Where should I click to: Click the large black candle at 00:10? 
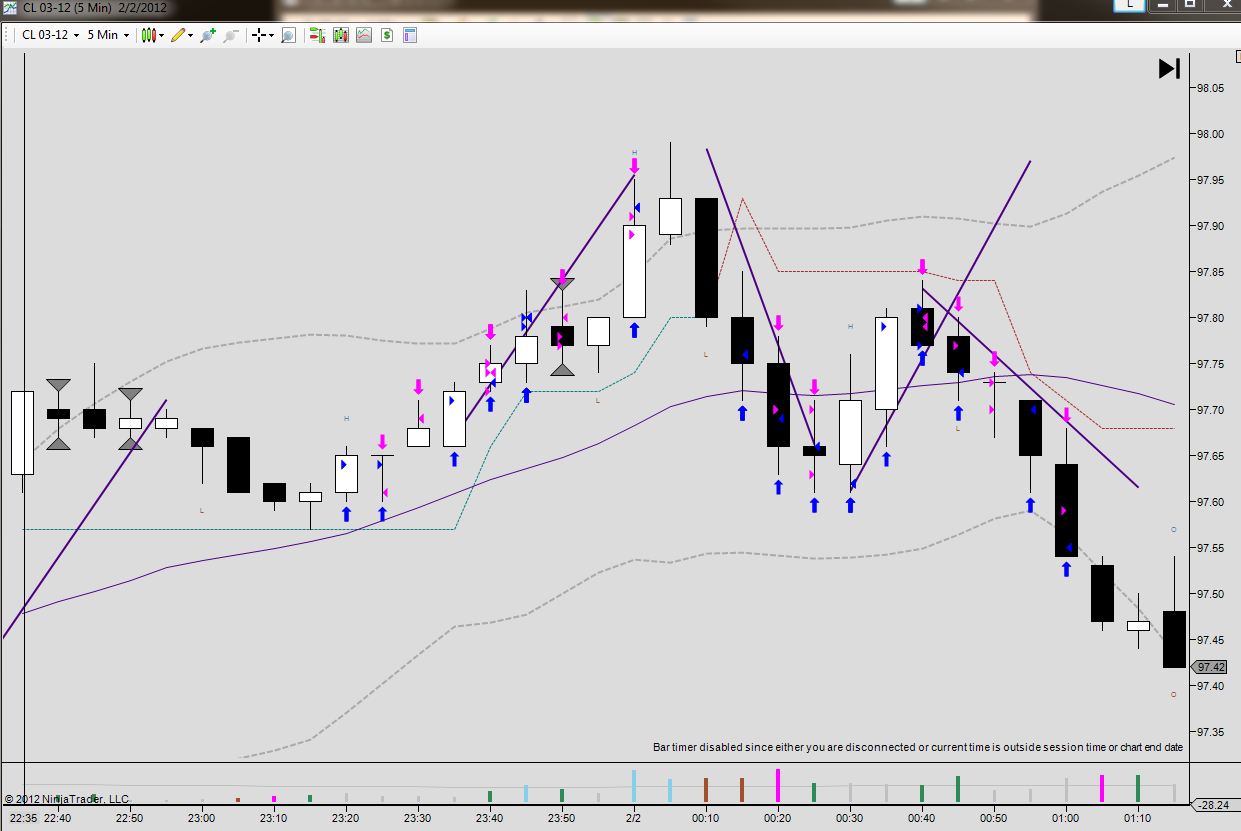[706, 257]
